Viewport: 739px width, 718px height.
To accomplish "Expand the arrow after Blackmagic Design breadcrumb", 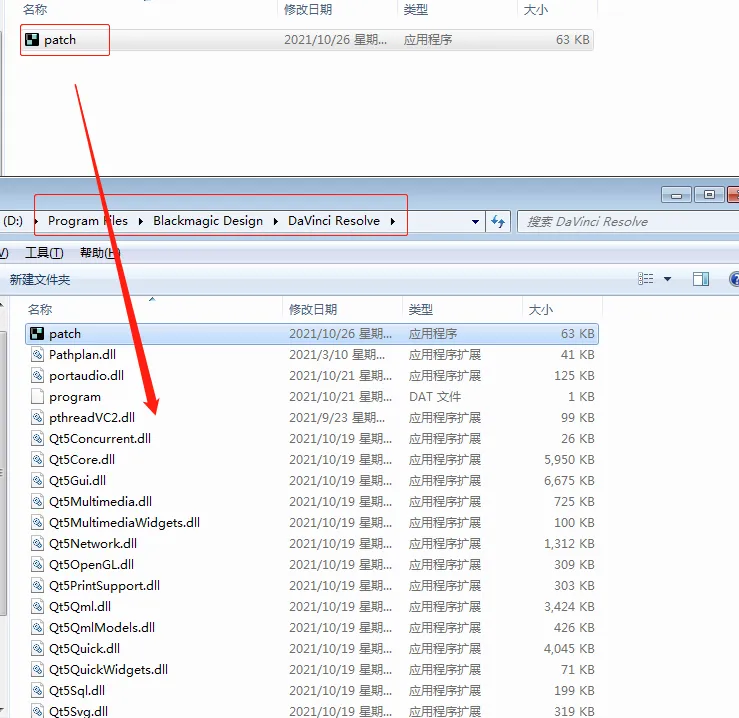I will tap(277, 221).
